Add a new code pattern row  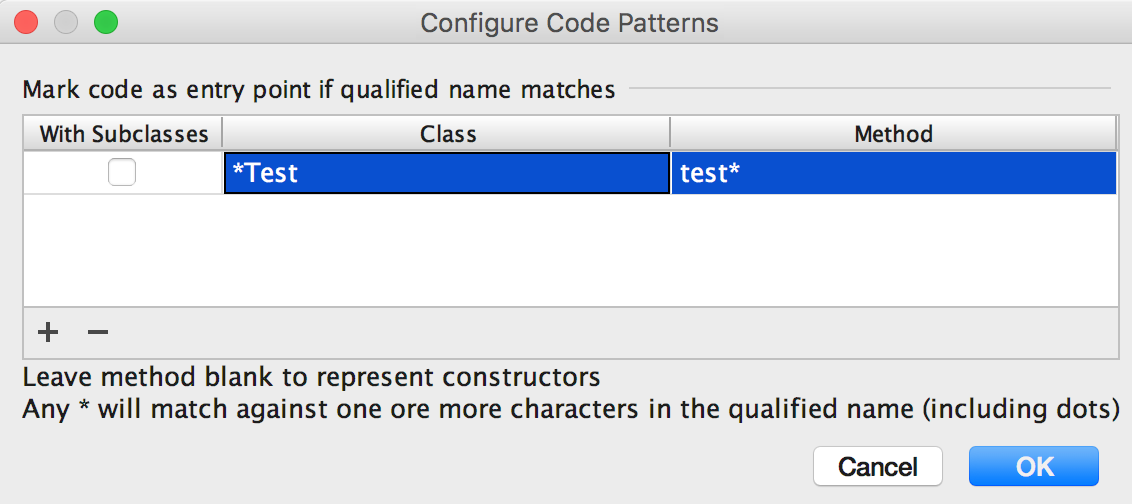click(x=48, y=332)
